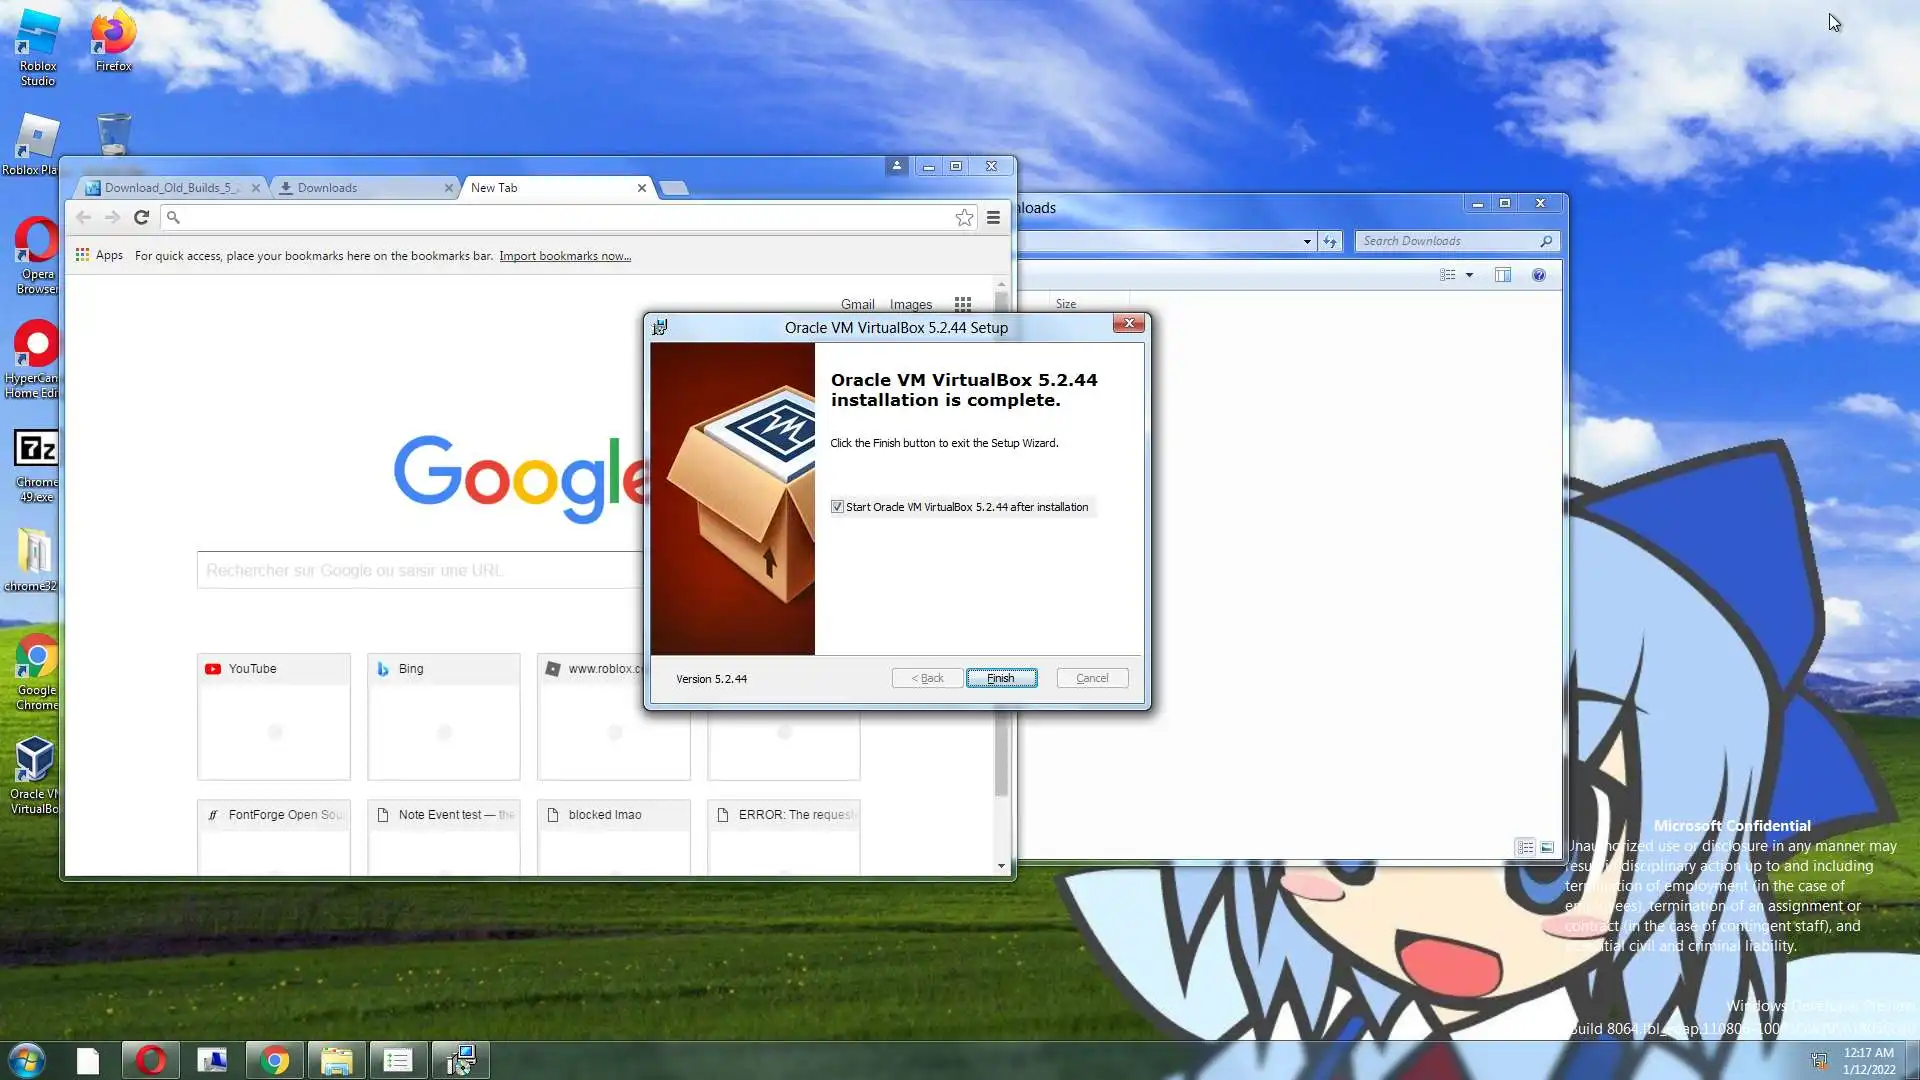The width and height of the screenshot is (1920, 1080).
Task: Open Explorer help icon
Action: (1539, 275)
